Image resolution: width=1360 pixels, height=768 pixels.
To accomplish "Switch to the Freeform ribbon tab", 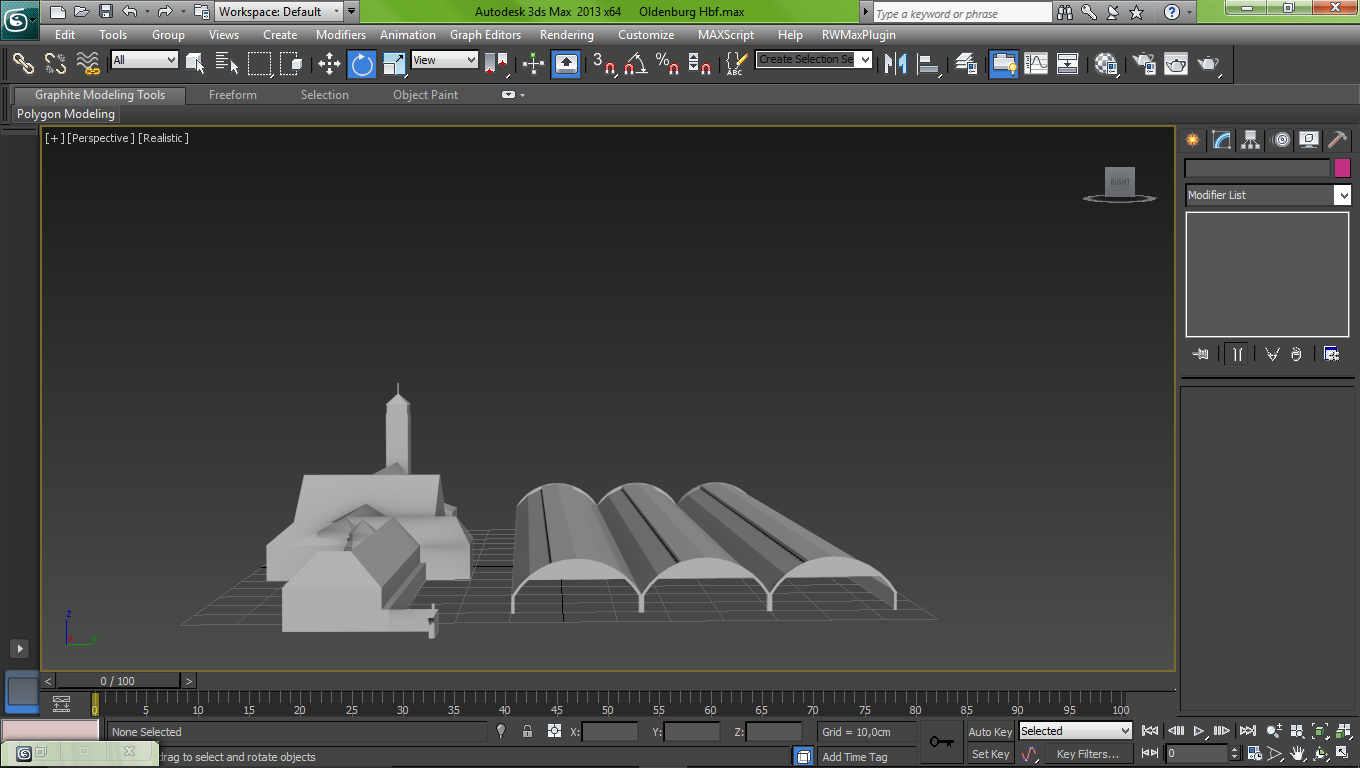I will [x=232, y=95].
